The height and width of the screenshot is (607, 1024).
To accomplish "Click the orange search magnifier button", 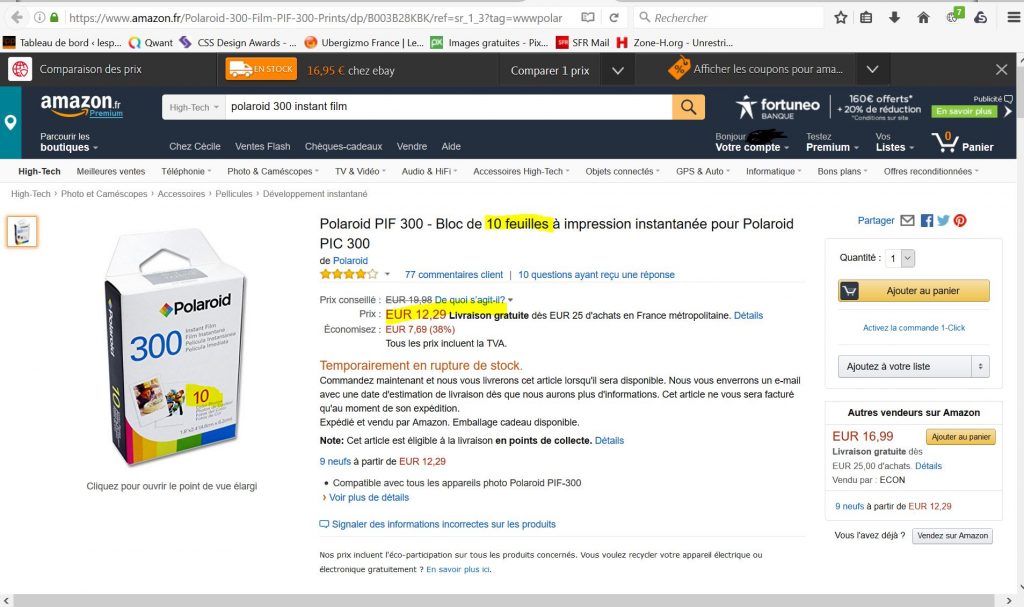I will 688,107.
